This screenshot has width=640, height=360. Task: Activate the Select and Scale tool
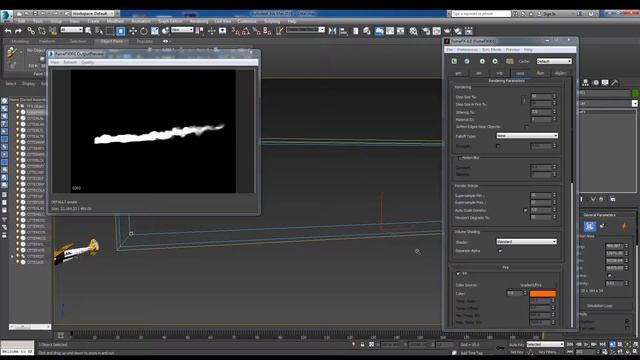point(155,31)
